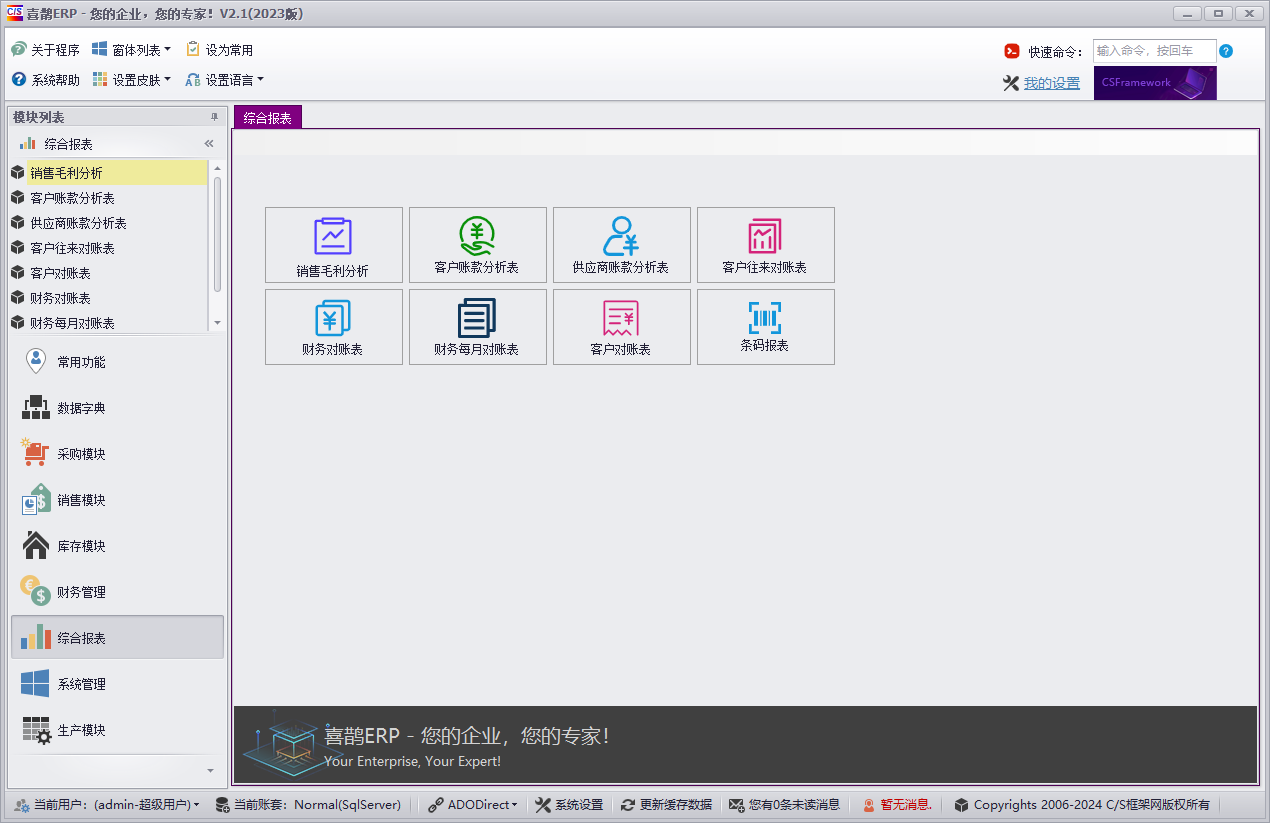Click 当前账套 Normal(SqlServer) status entry
1270x823 pixels.
point(308,804)
